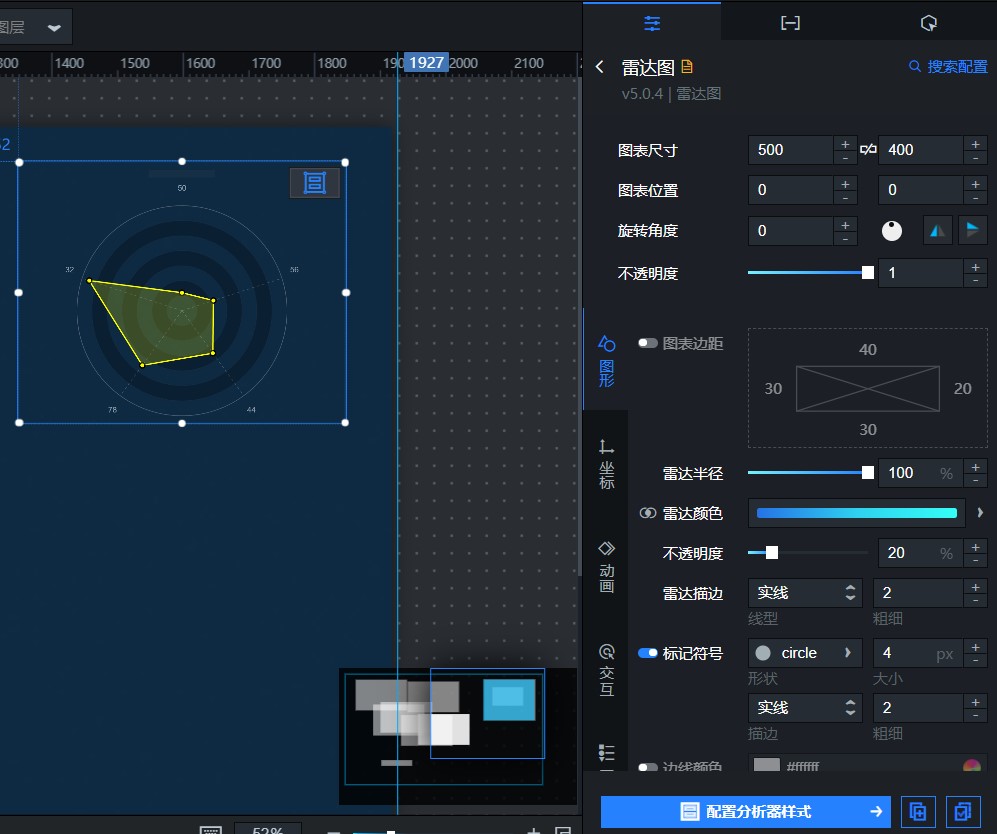Go back with the left chevron arrow
This screenshot has height=834, width=997.
pos(600,67)
